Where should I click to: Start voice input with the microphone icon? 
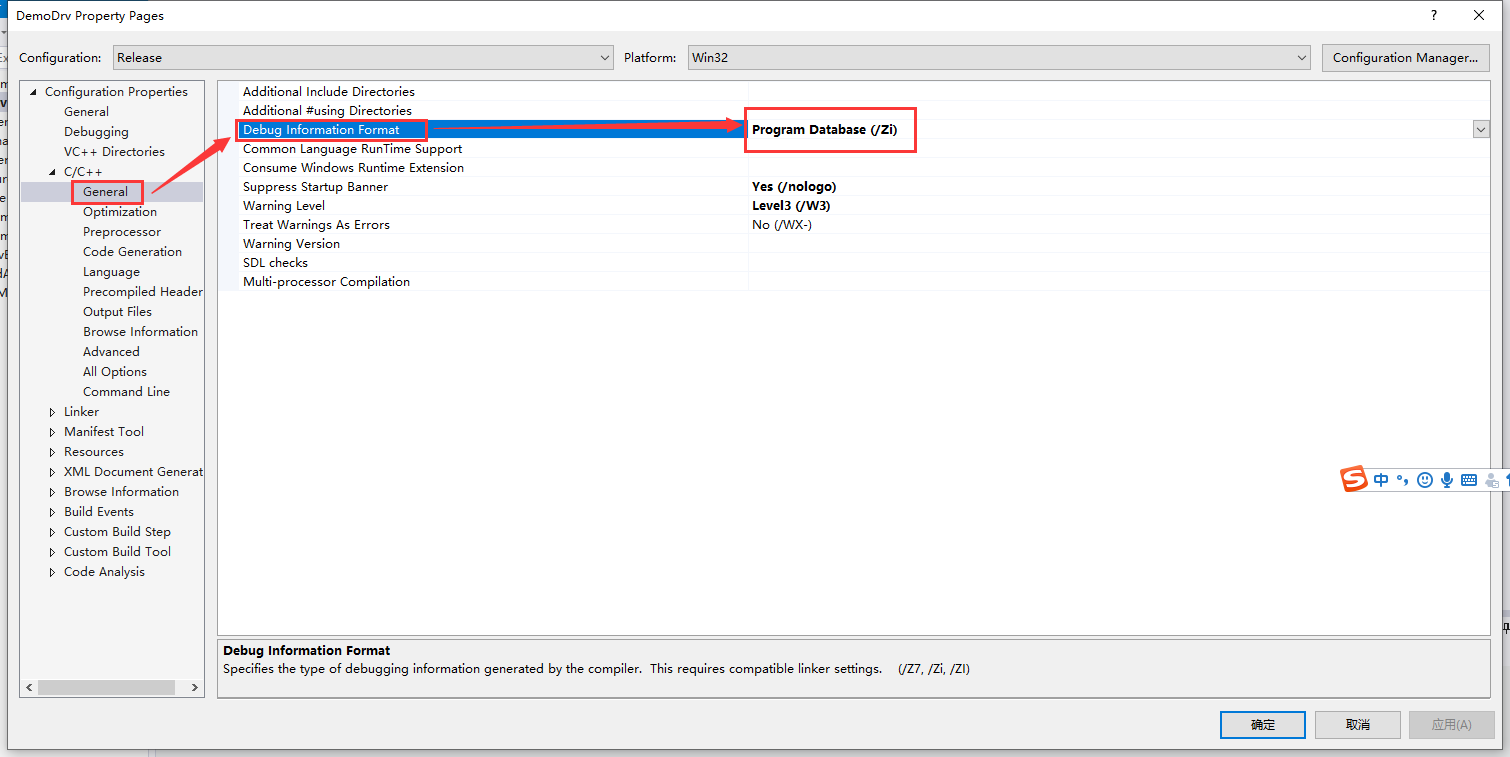point(1446,480)
